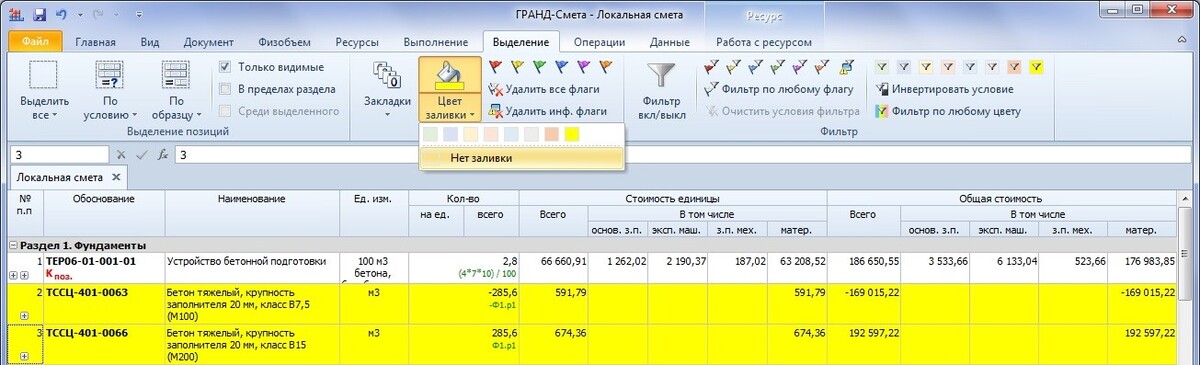The image size is (1200, 365).
Task: Switch to the Выполнение ribbon tab
Action: [436, 42]
